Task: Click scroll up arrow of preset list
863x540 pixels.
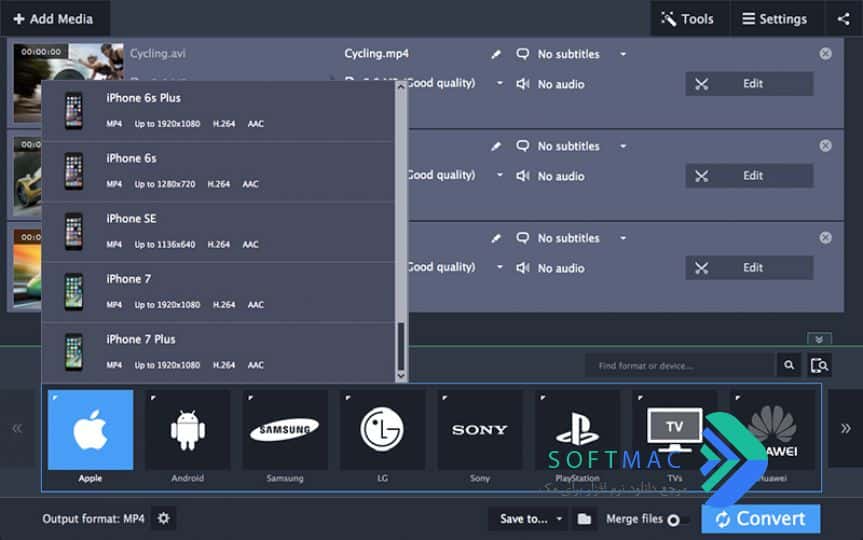Action: pos(401,87)
